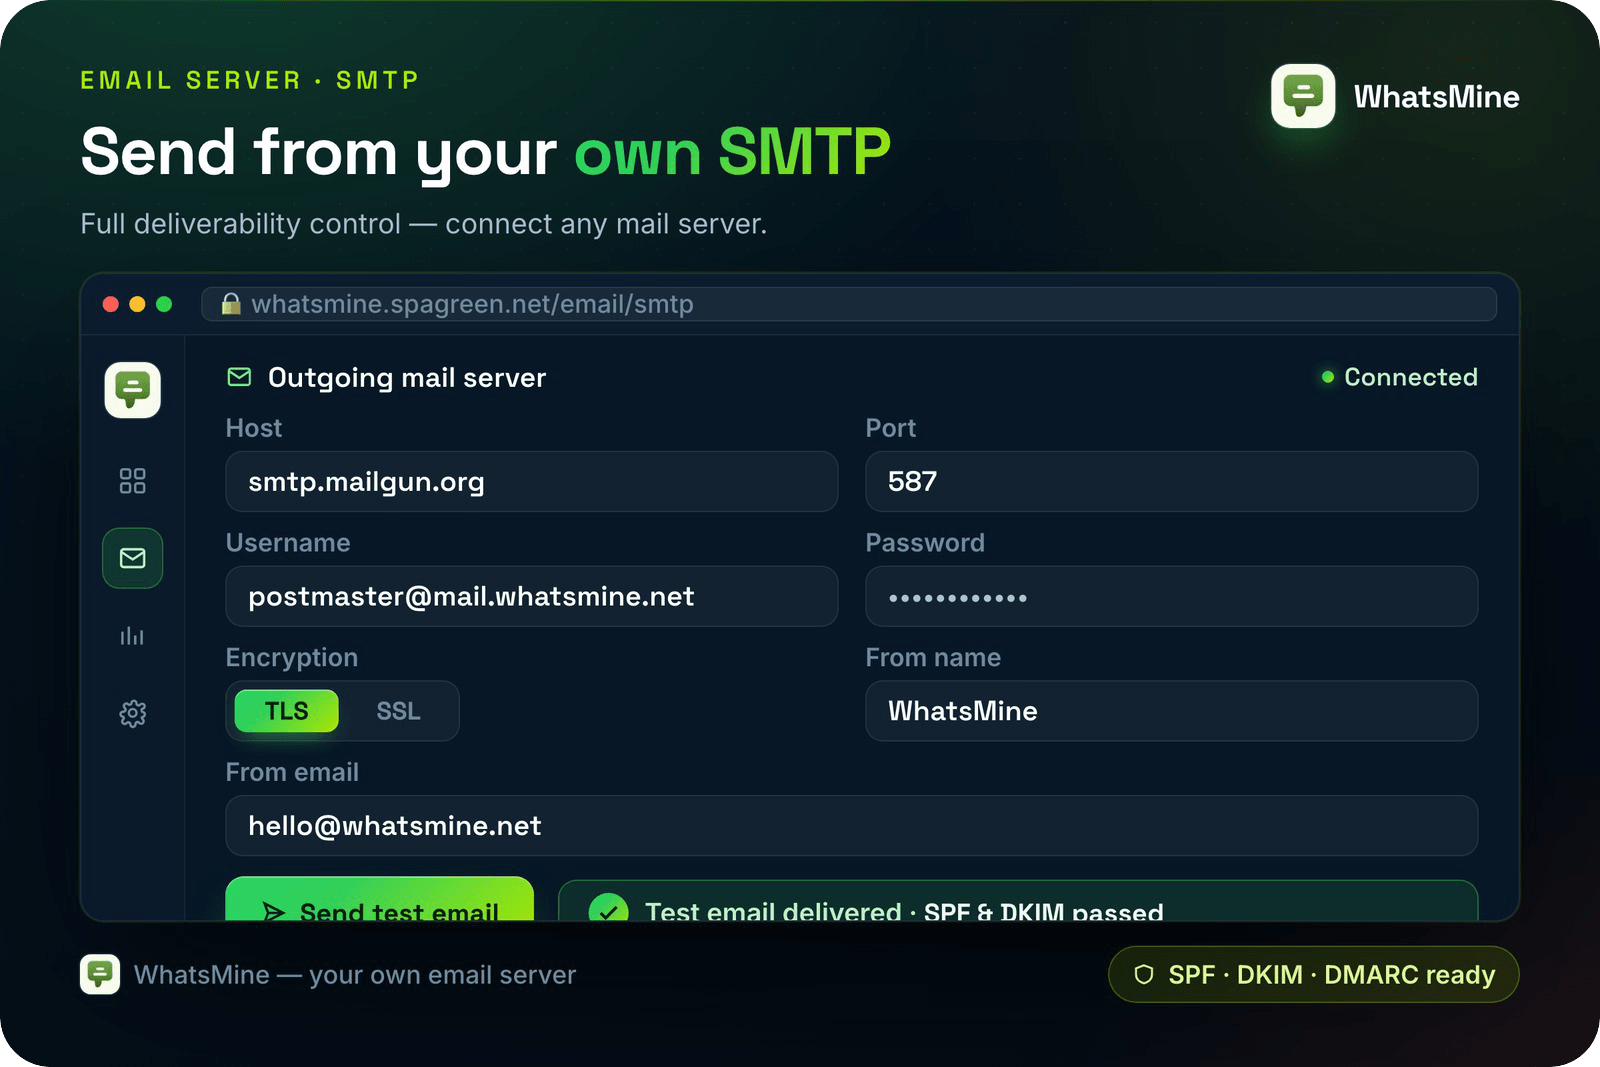Click "WhatsMine — your own email server" text
This screenshot has height=1067, width=1600.
pyautogui.click(x=355, y=975)
